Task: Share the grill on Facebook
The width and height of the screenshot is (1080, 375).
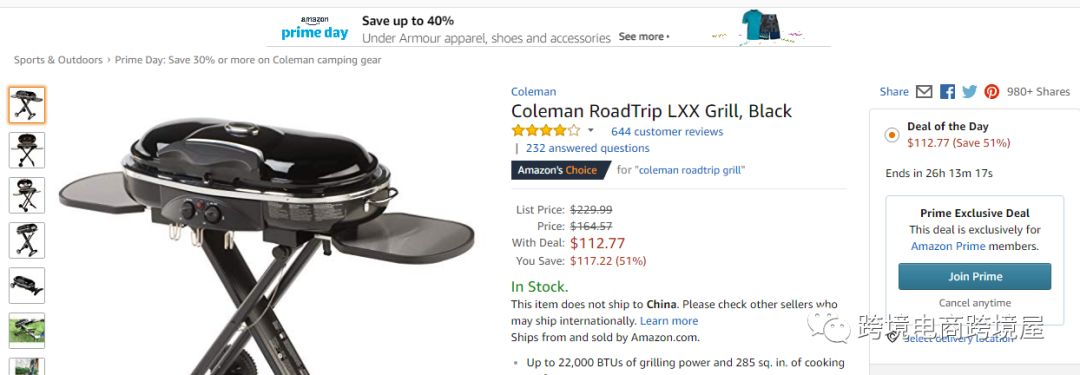Action: (948, 92)
